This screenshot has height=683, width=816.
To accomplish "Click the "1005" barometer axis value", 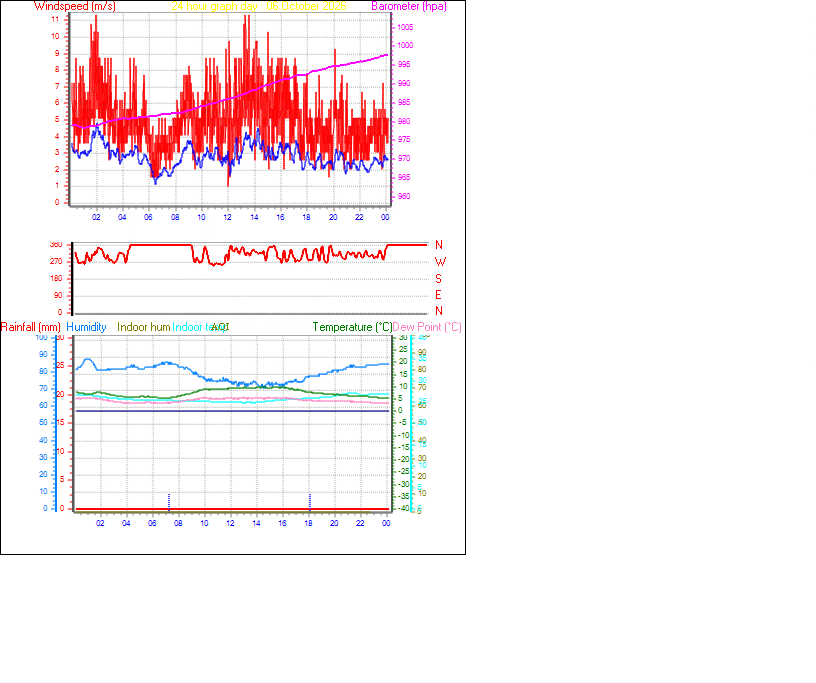I will [x=405, y=27].
